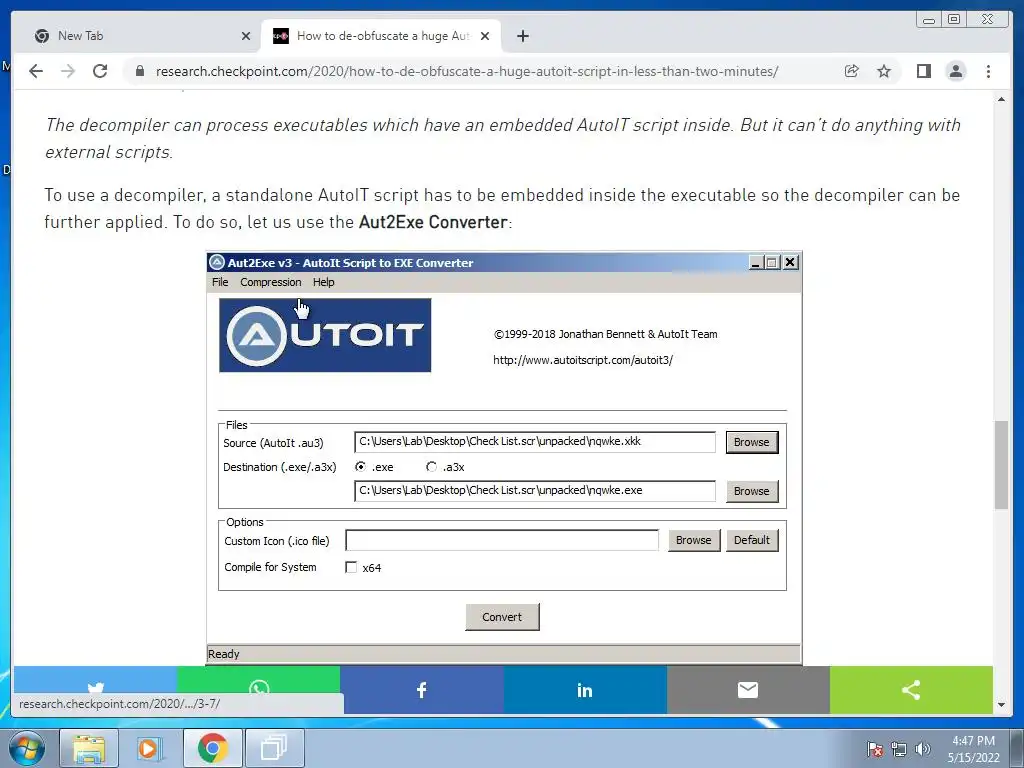The height and width of the screenshot is (768, 1024).
Task: Open File Explorer from taskbar
Action: [89, 748]
